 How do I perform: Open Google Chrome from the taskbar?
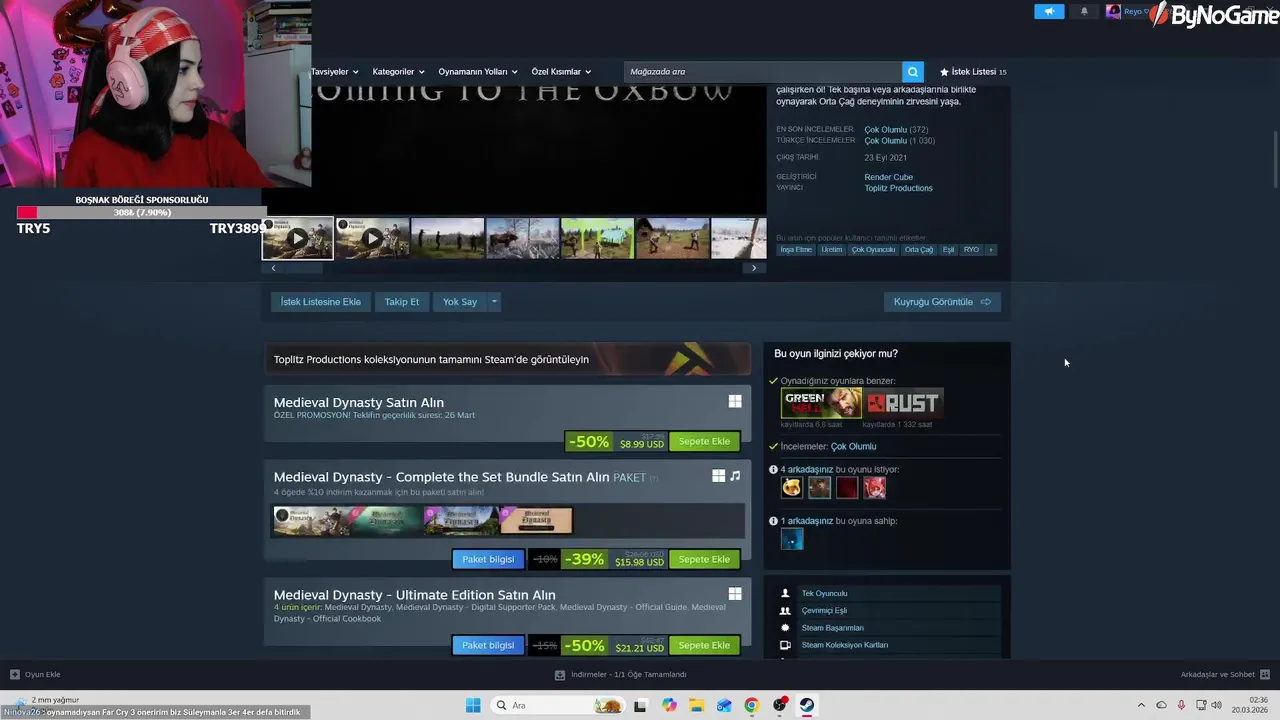point(751,705)
